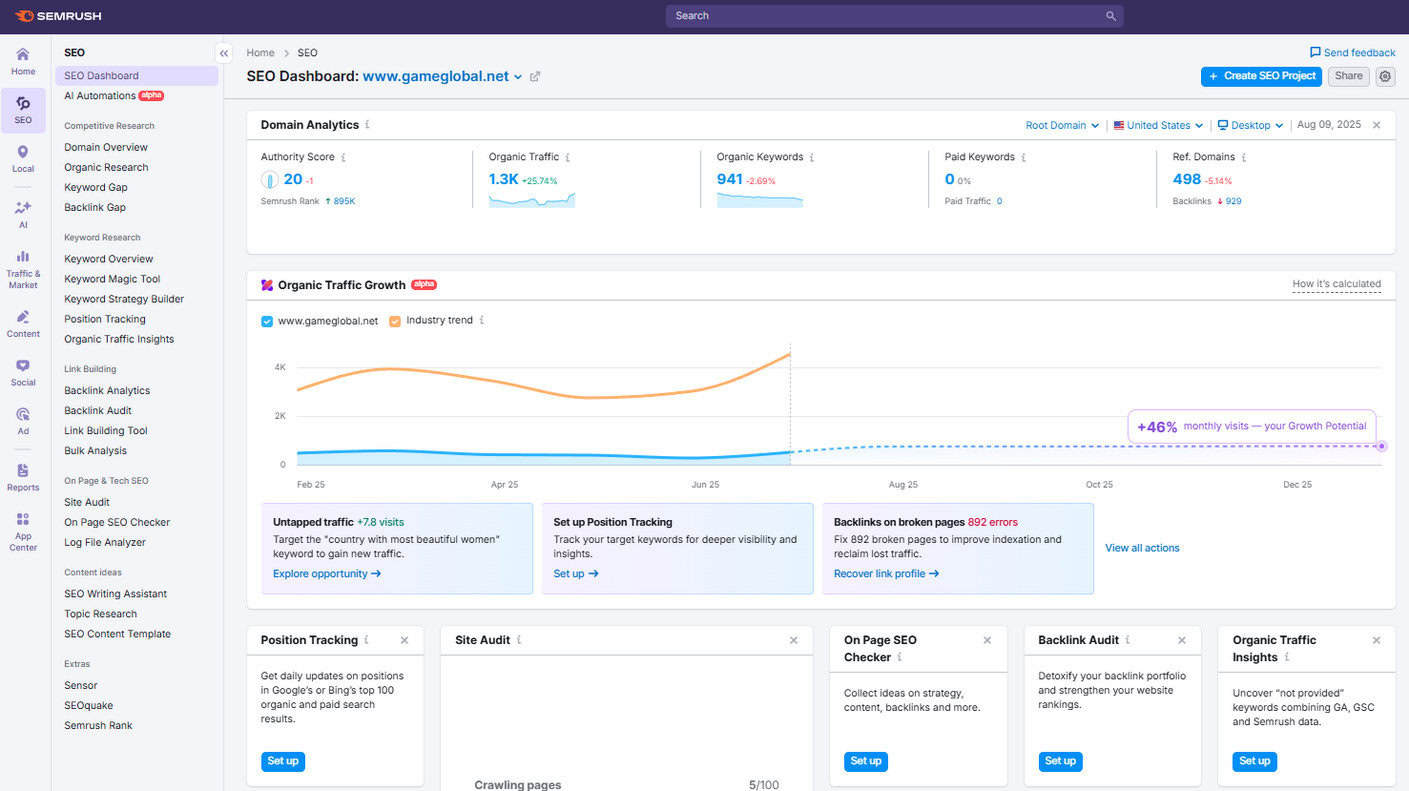Click the Share button
The width and height of the screenshot is (1409, 791).
(1348, 76)
